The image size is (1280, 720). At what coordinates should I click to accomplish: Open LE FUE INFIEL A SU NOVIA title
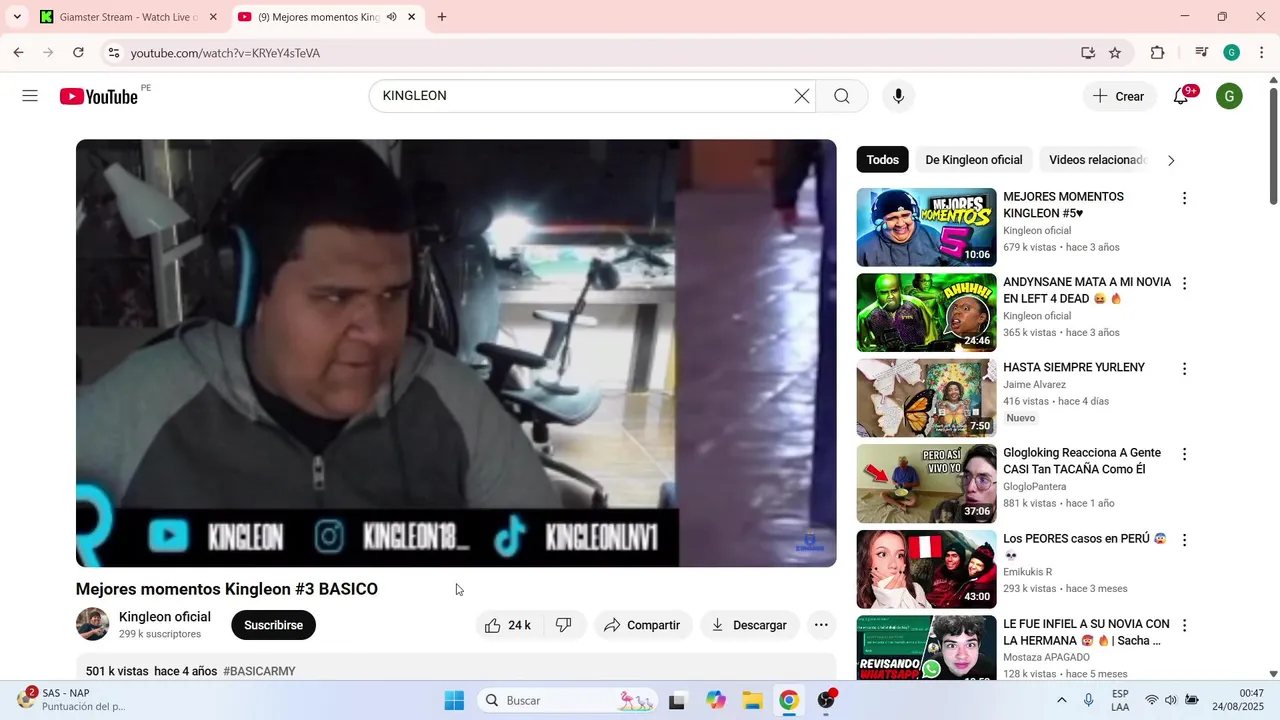(1086, 632)
